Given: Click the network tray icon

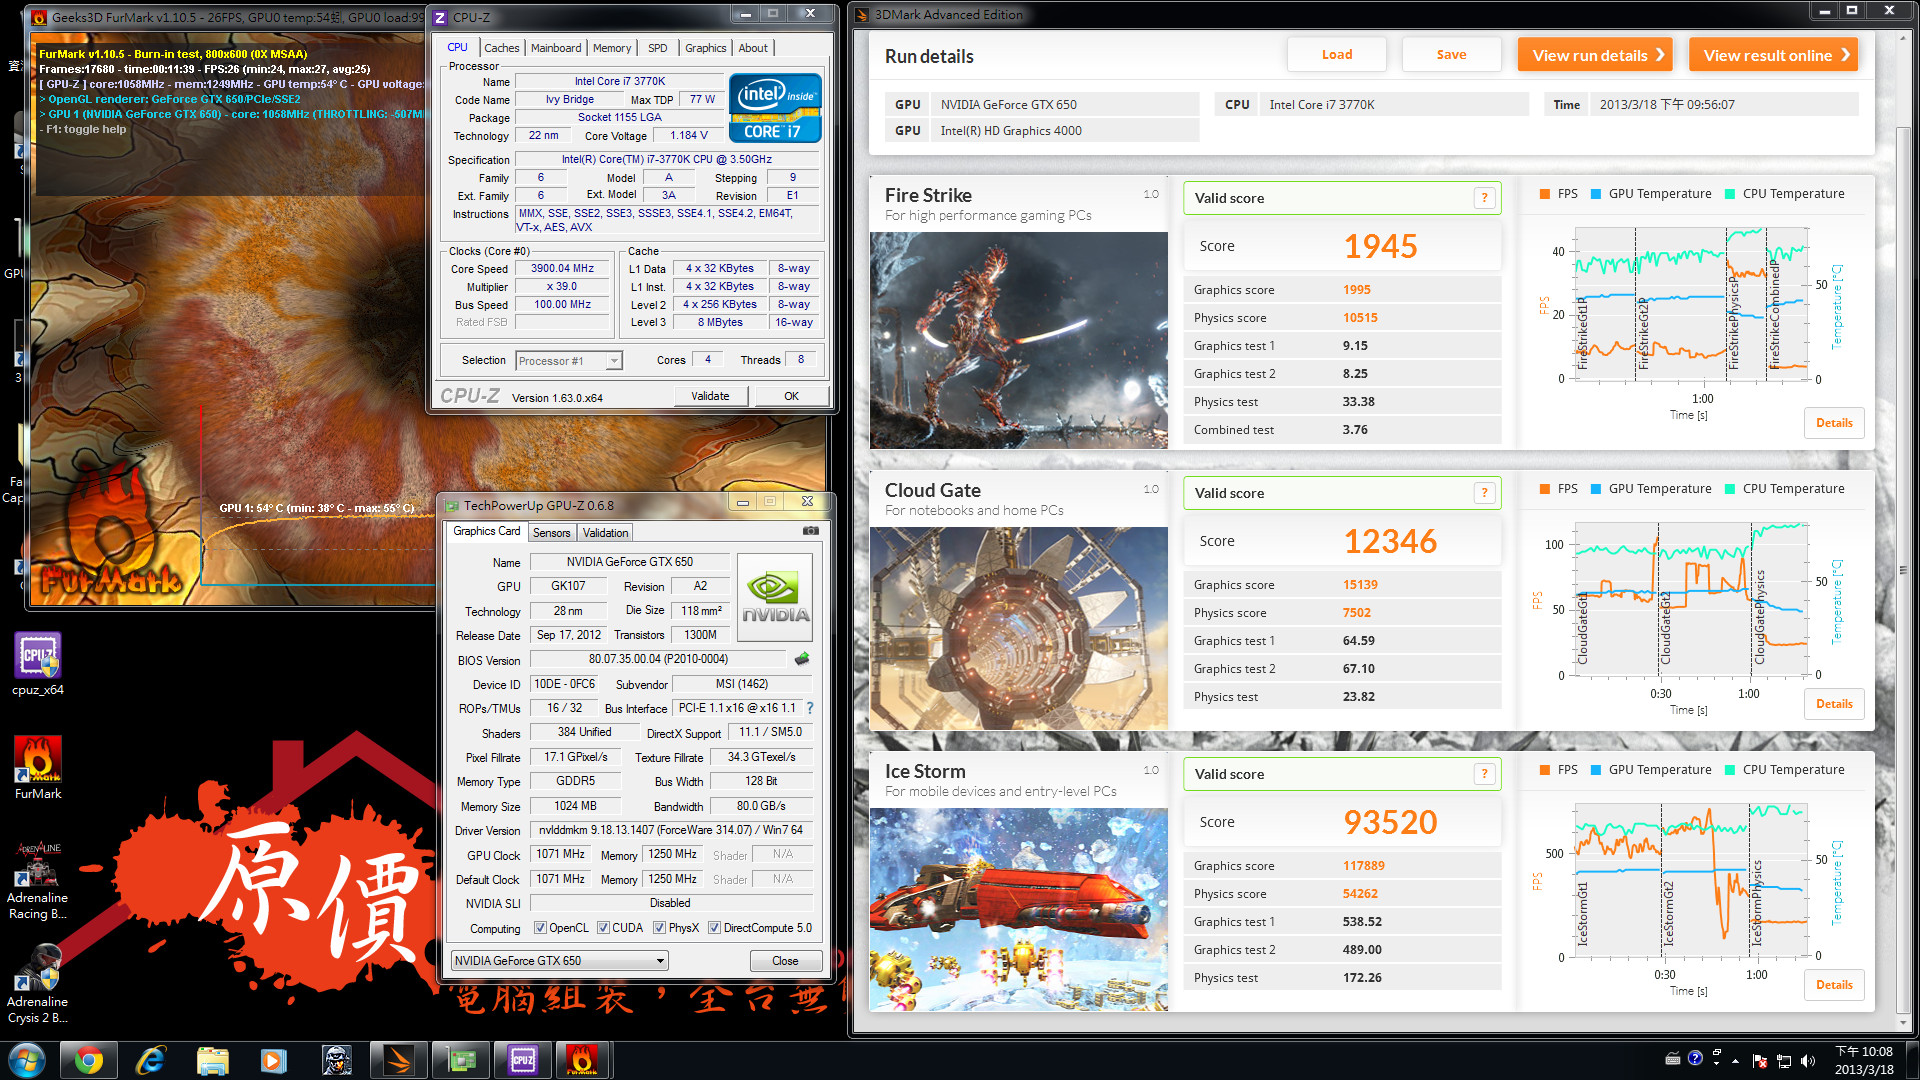Looking at the screenshot, I should [x=1783, y=1061].
